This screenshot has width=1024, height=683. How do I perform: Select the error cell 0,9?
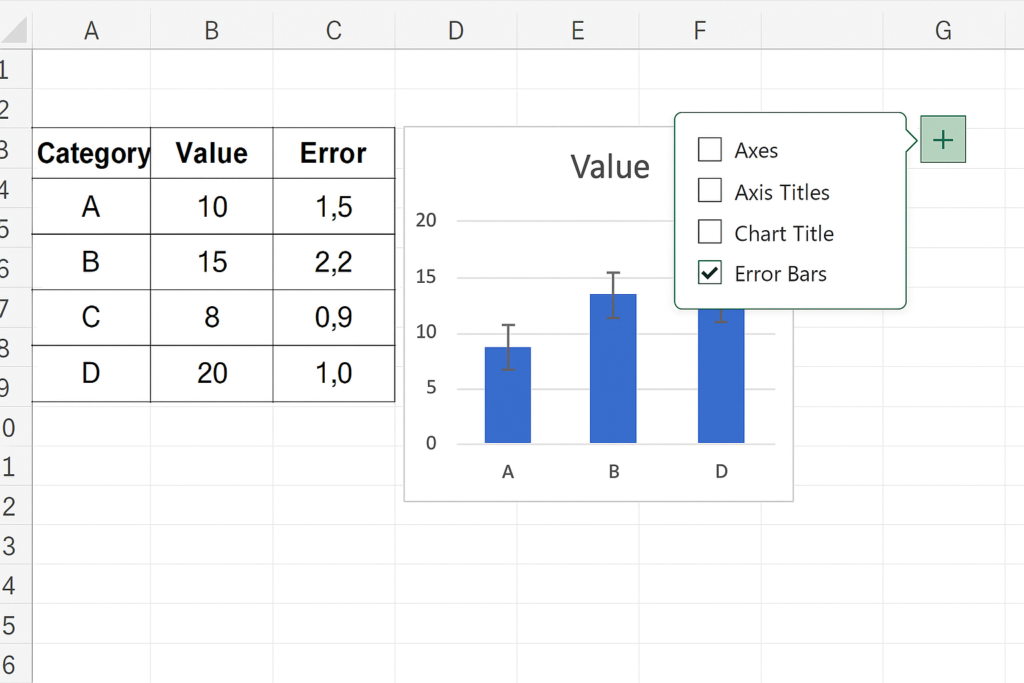click(x=334, y=317)
